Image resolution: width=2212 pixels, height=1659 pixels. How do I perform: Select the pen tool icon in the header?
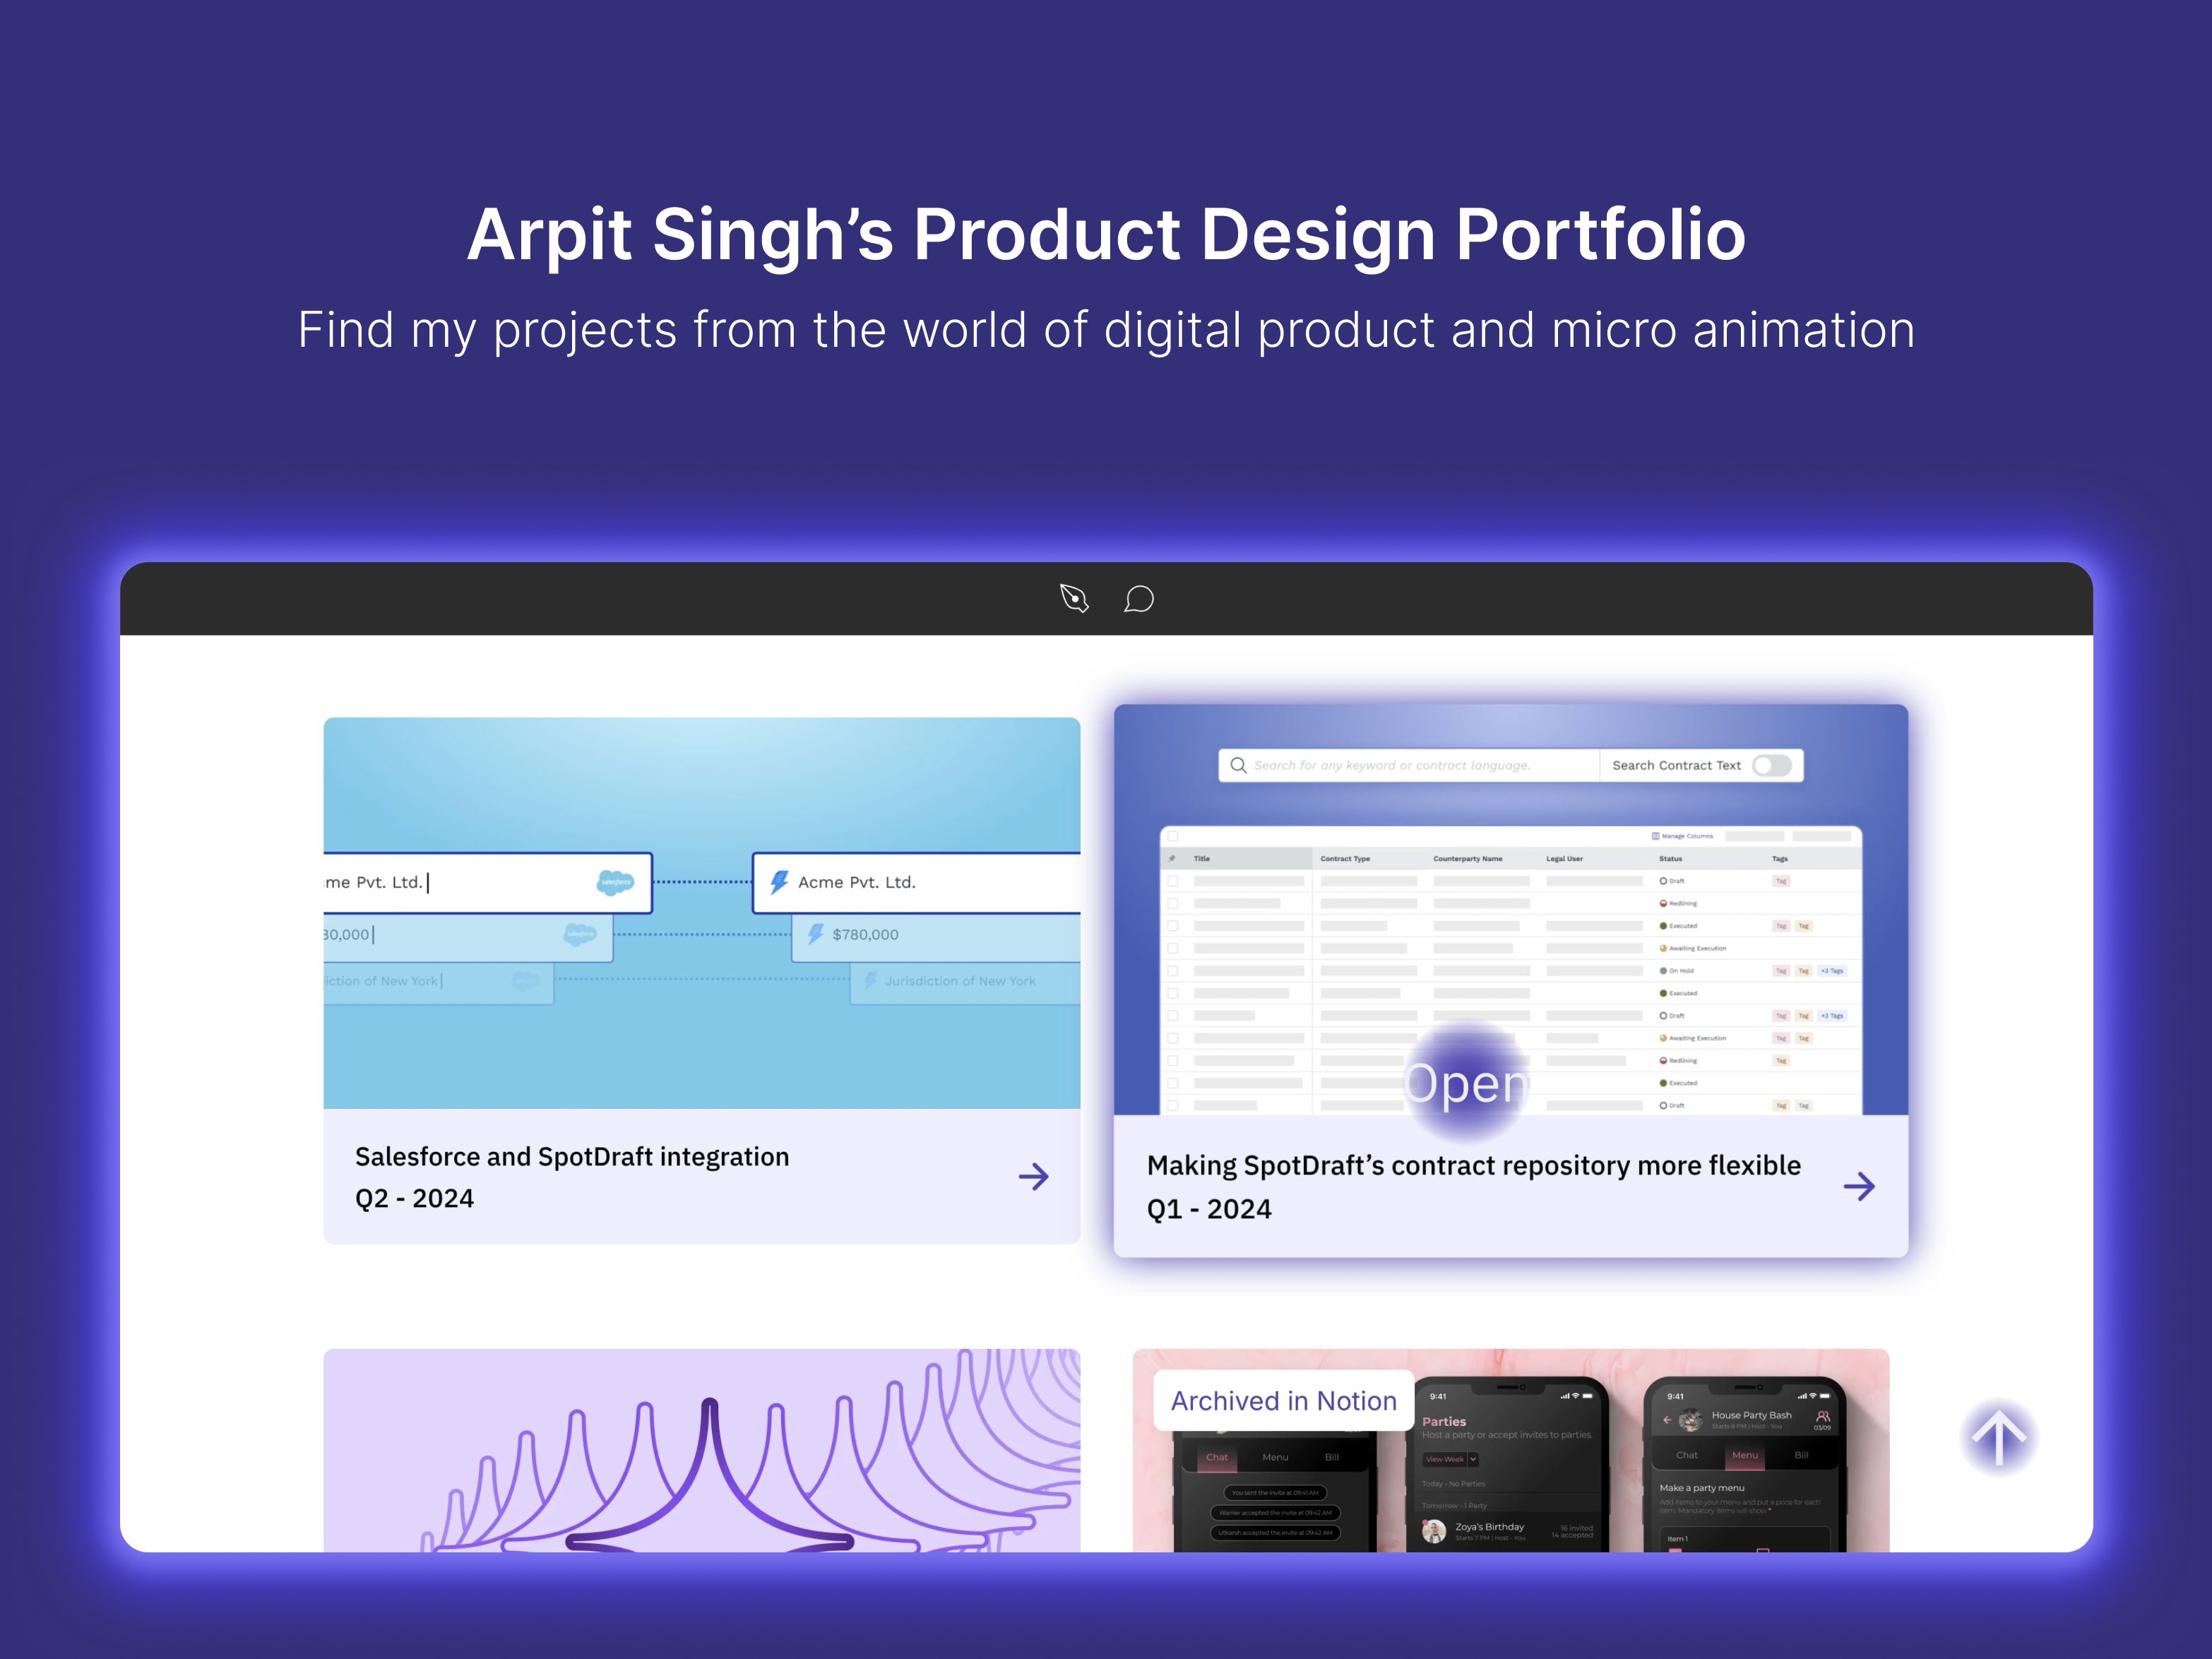(x=1075, y=599)
